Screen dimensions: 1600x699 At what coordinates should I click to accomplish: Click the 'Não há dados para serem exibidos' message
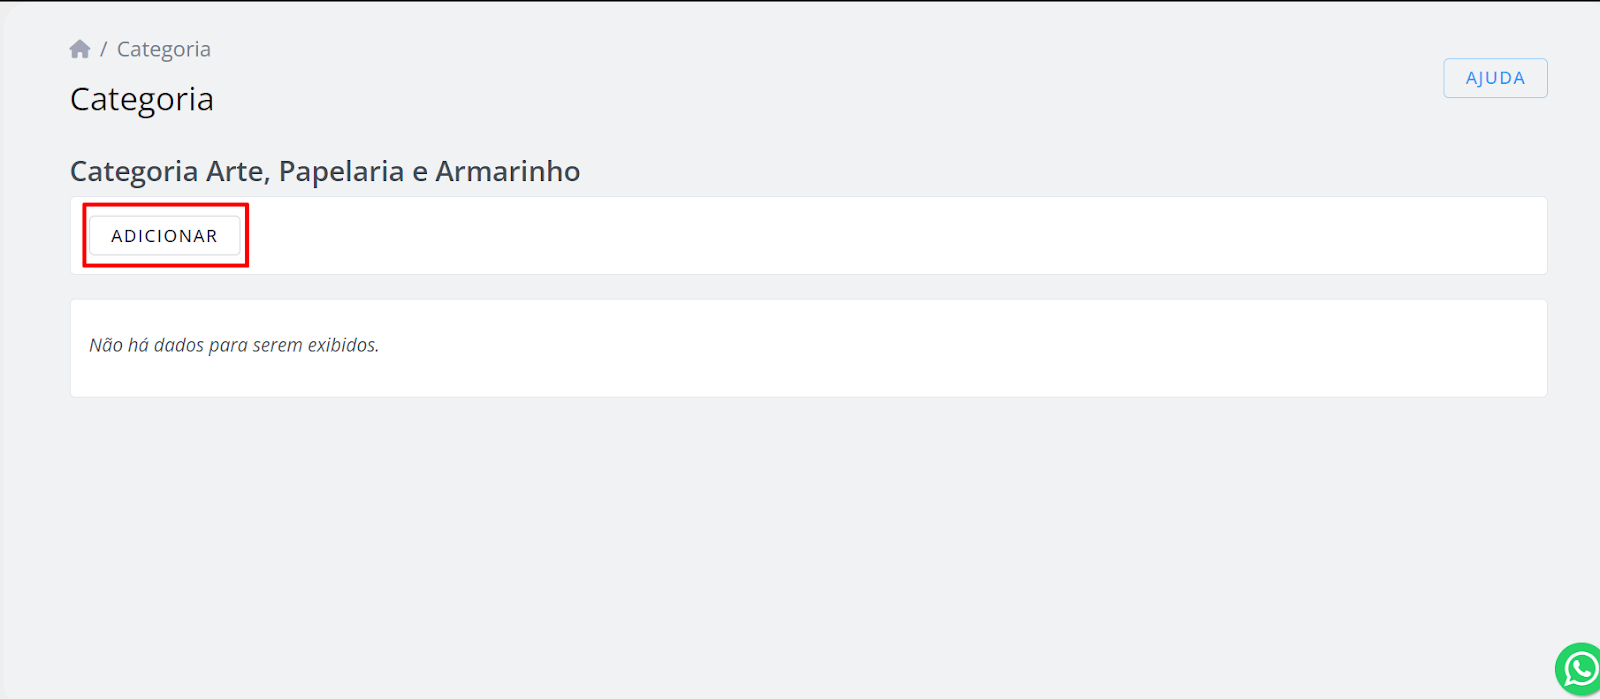(234, 345)
